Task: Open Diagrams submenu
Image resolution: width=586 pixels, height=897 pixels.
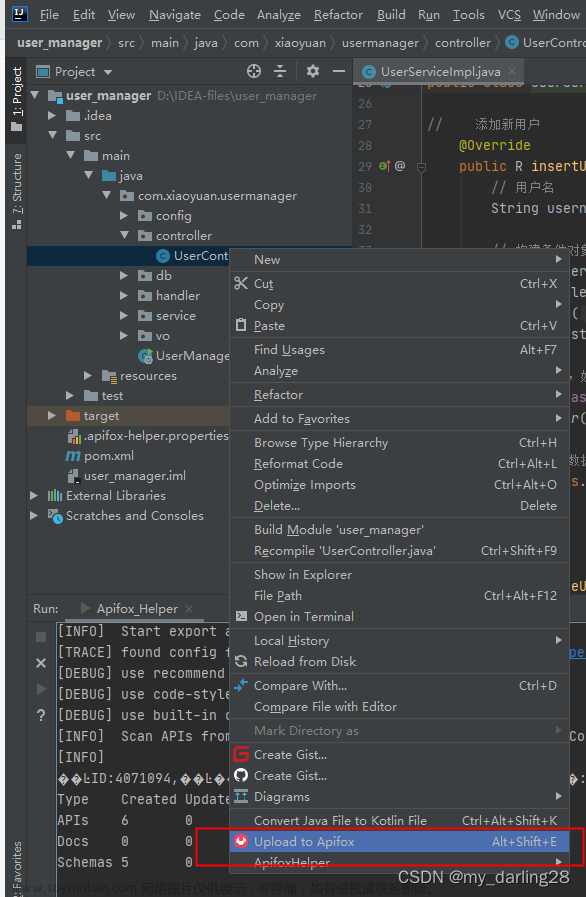Action: click(399, 797)
